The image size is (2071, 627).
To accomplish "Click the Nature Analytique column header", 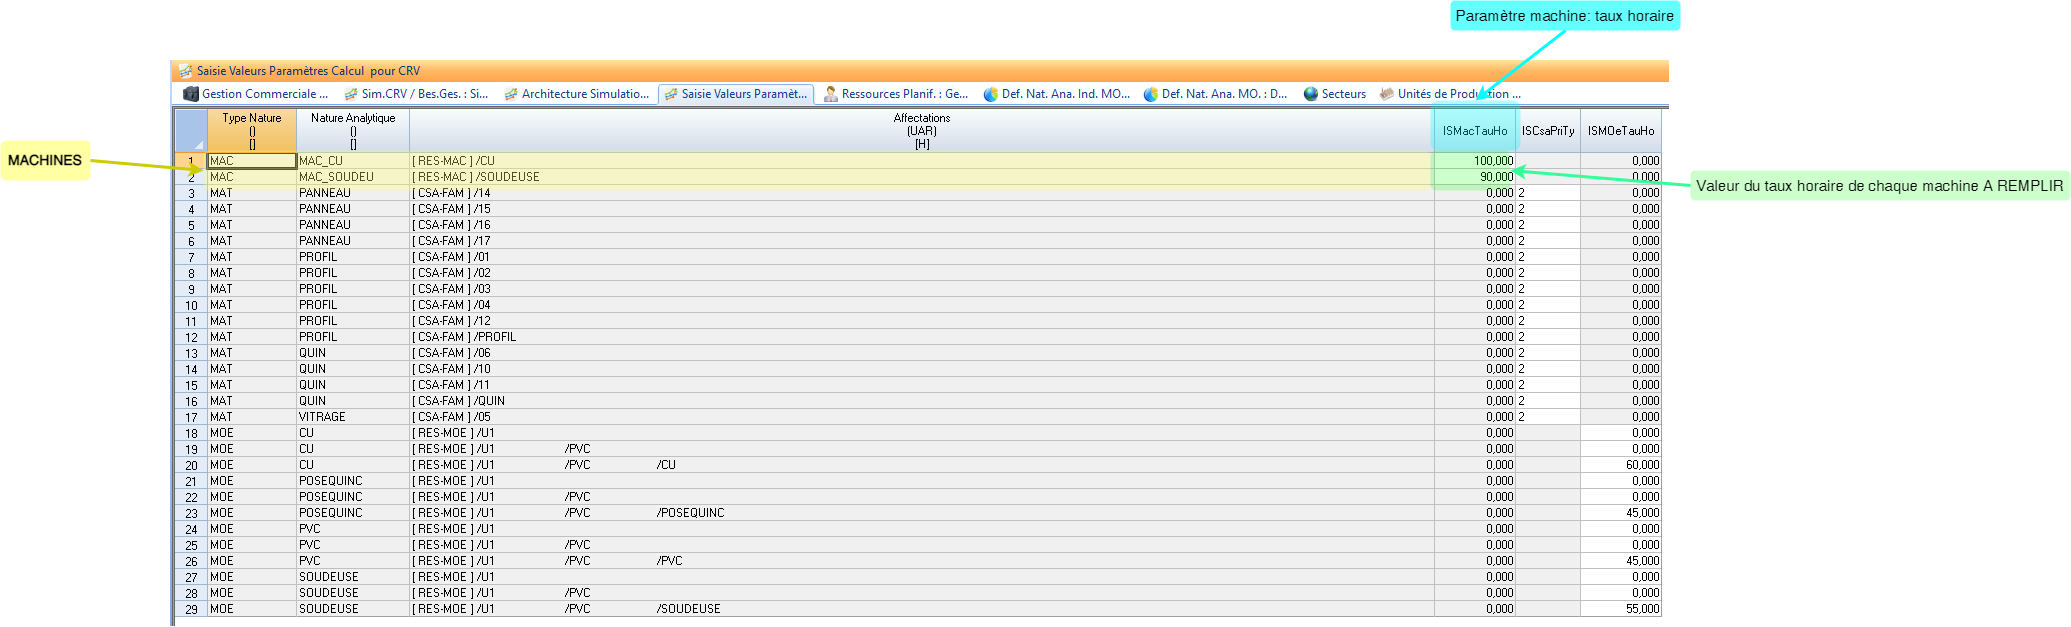I will [x=353, y=130].
